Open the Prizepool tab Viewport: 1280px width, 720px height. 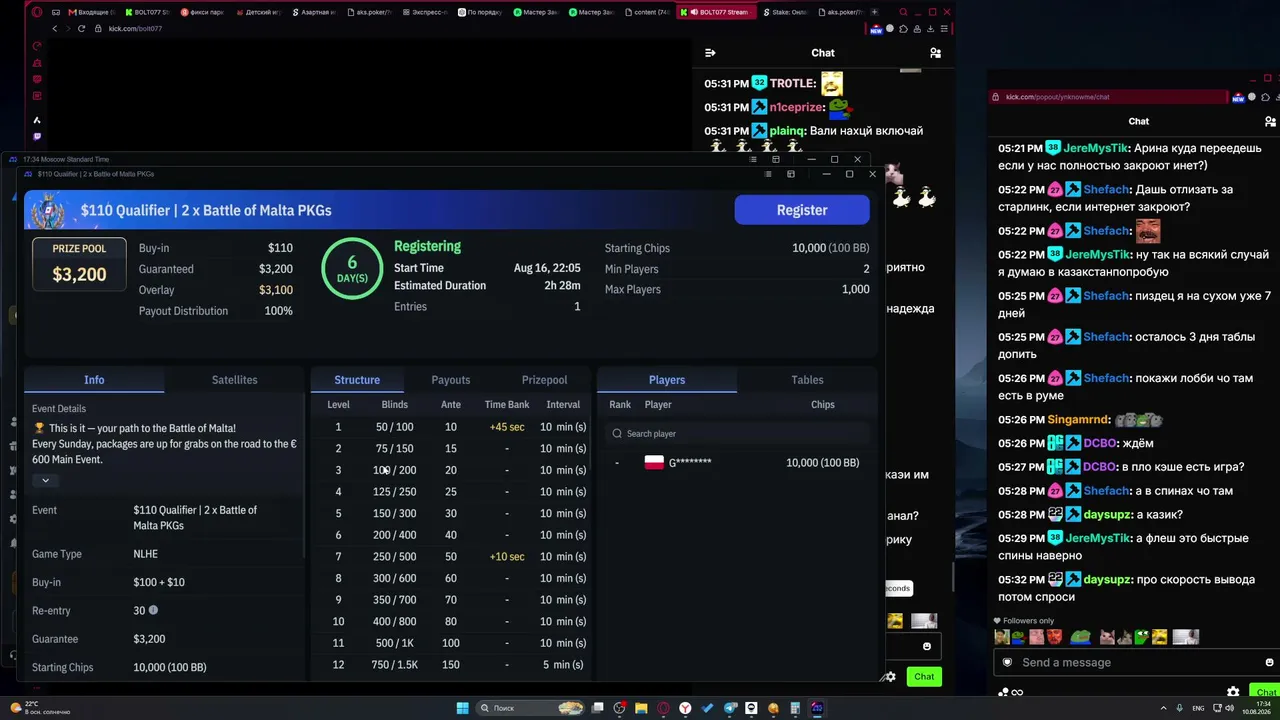click(x=544, y=380)
